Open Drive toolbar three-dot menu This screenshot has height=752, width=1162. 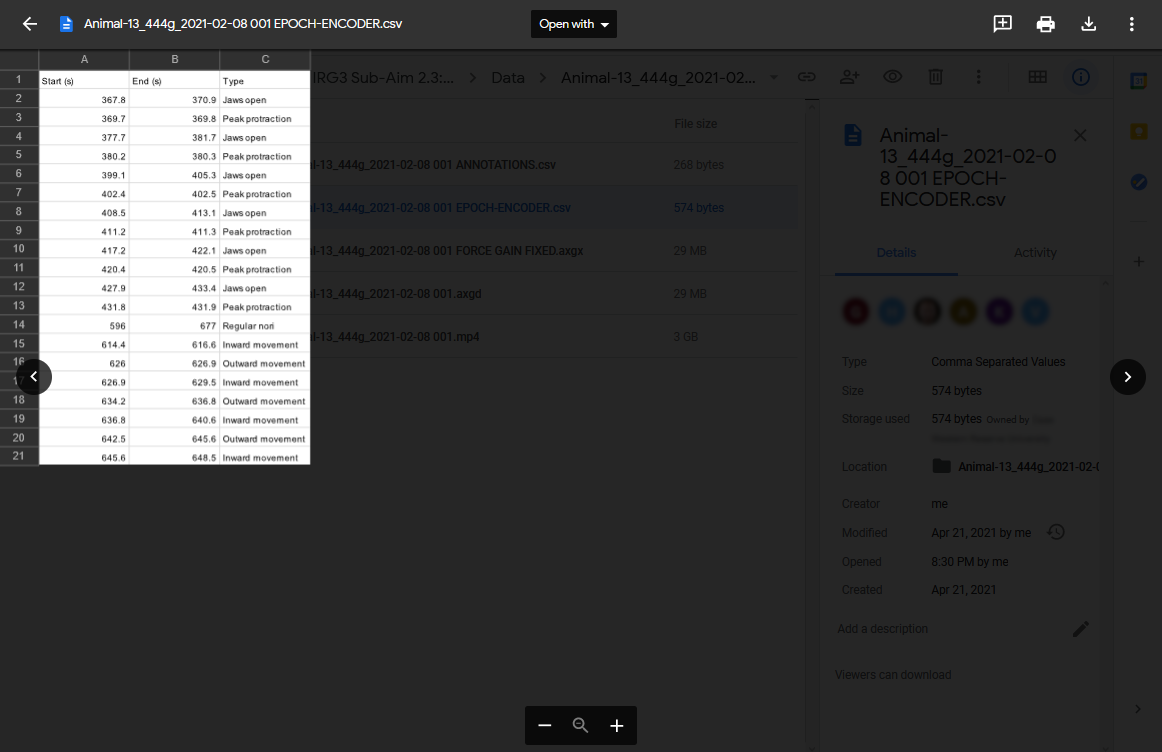point(978,77)
